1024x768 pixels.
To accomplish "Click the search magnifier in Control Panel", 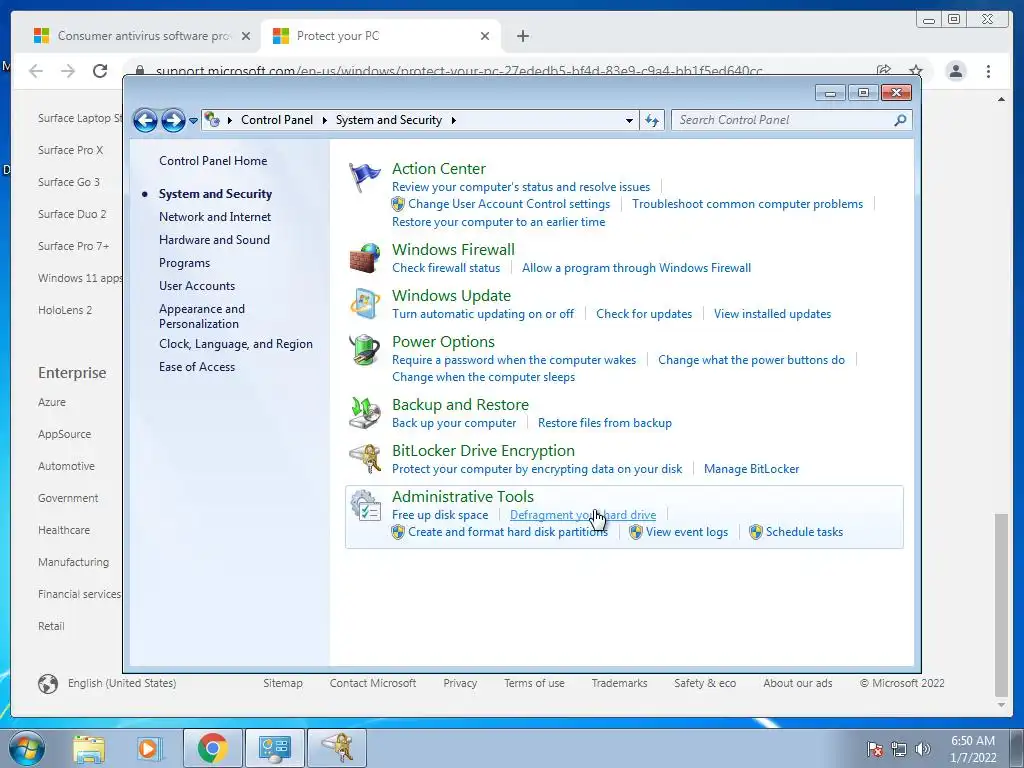I will (900, 120).
